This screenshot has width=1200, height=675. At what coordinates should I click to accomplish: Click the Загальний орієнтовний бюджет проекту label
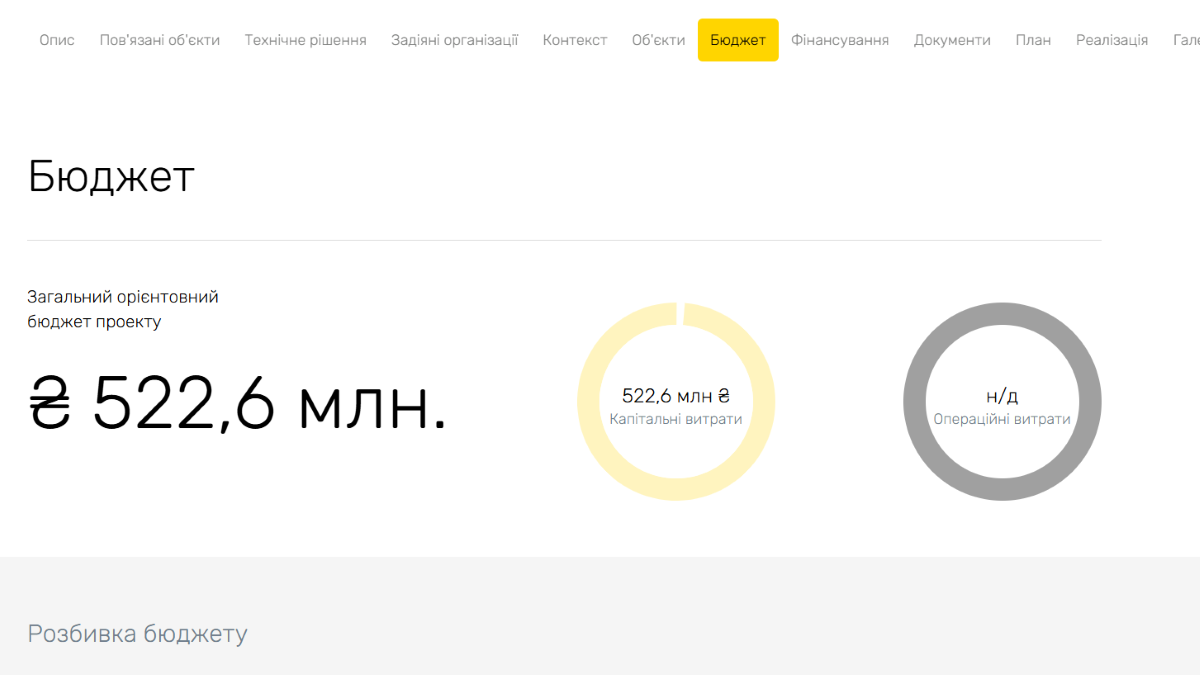pos(122,309)
